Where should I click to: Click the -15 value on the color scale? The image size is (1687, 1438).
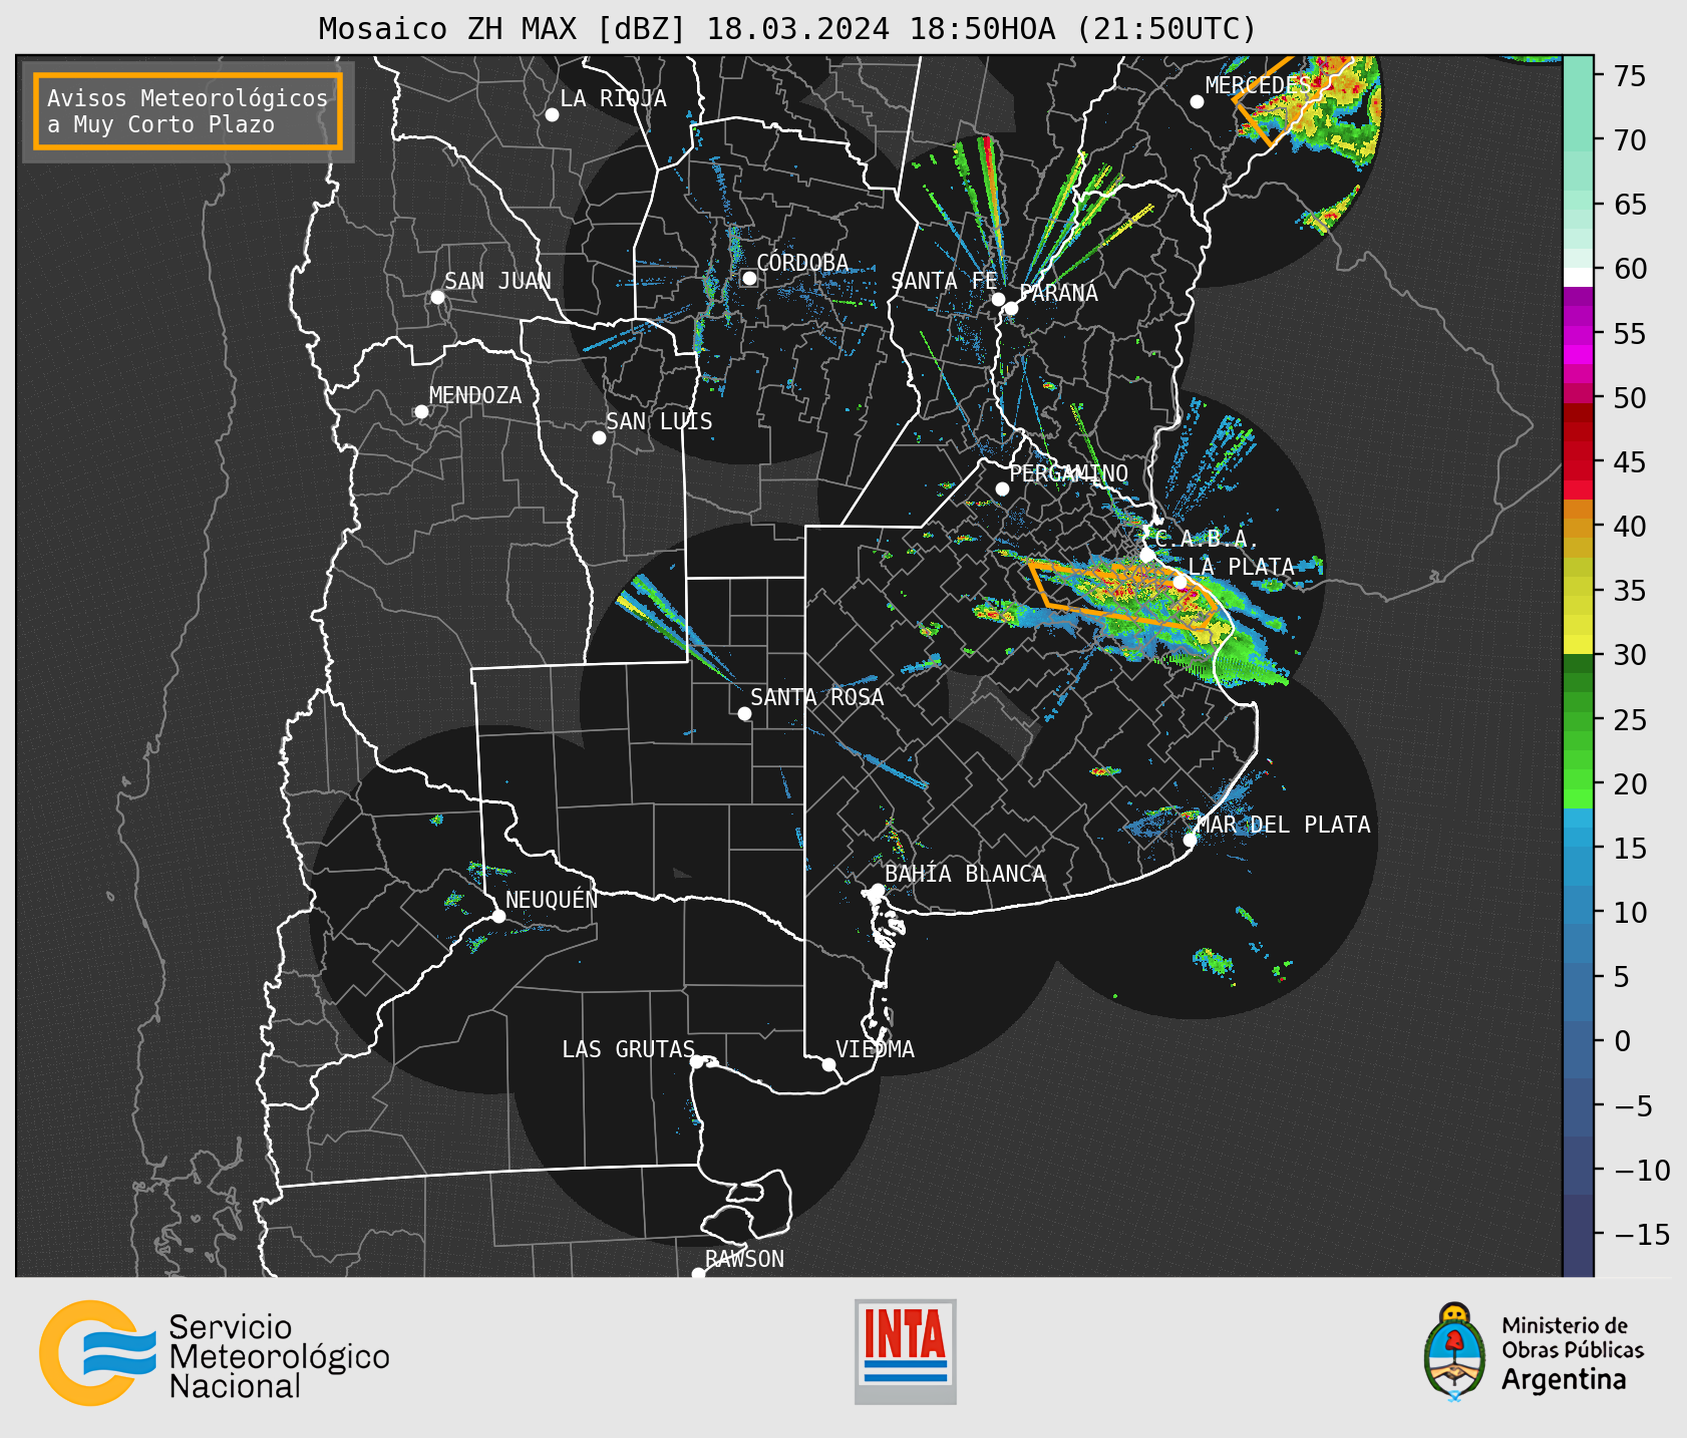[x=1642, y=1234]
